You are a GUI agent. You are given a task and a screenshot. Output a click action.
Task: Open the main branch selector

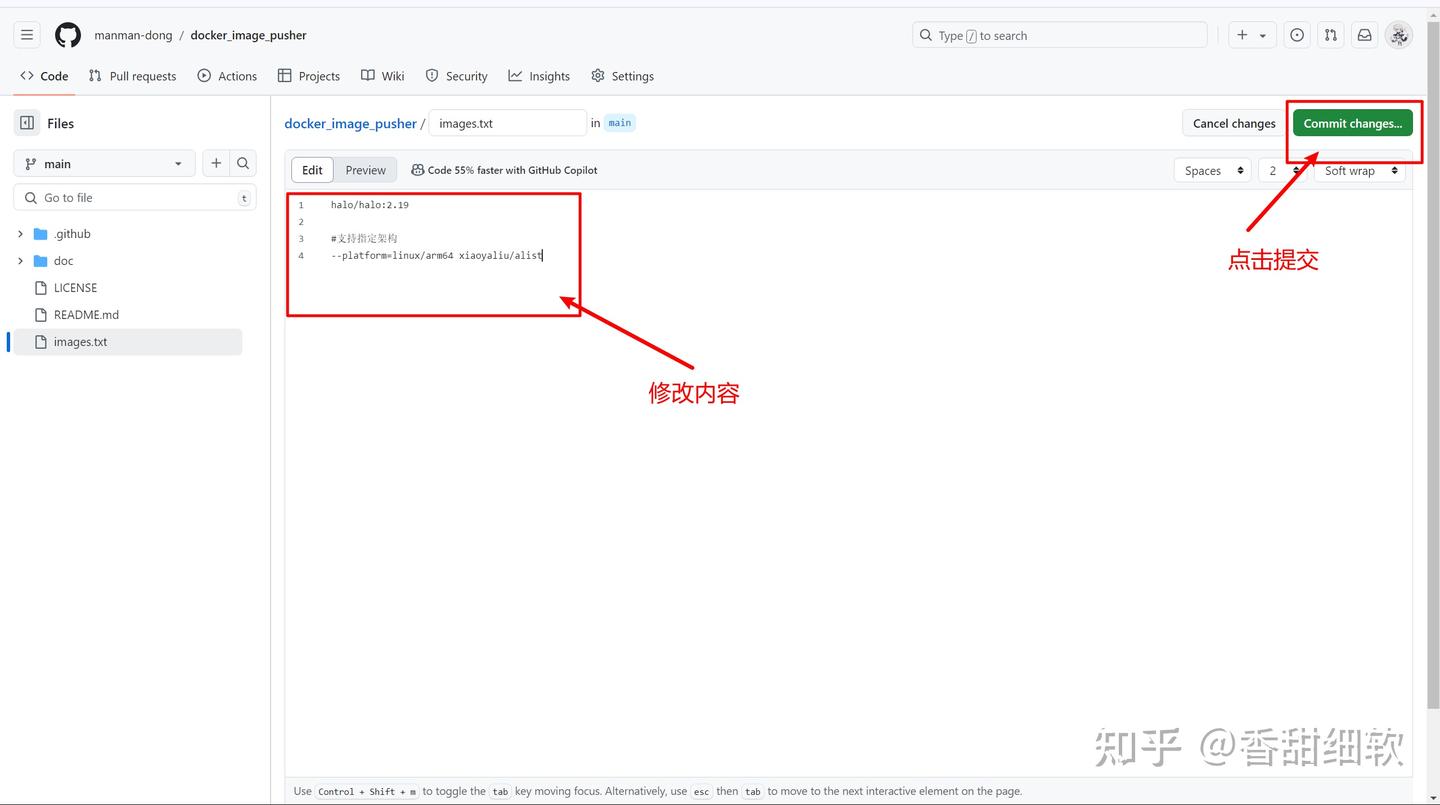tap(103, 162)
